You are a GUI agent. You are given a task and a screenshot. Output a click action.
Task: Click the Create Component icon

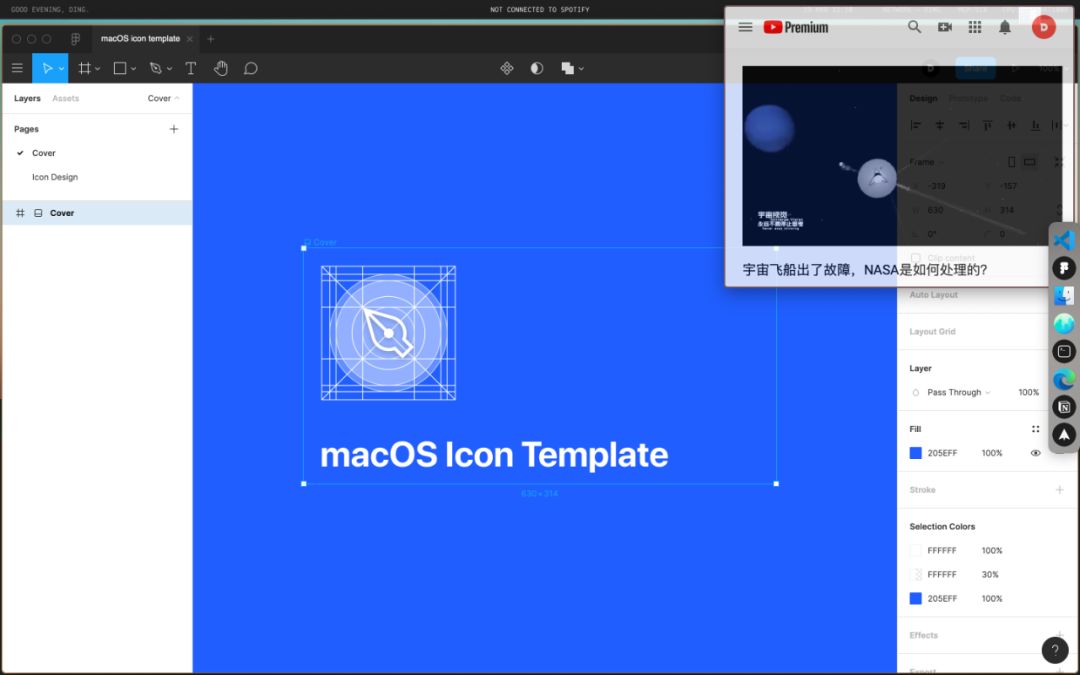click(507, 68)
